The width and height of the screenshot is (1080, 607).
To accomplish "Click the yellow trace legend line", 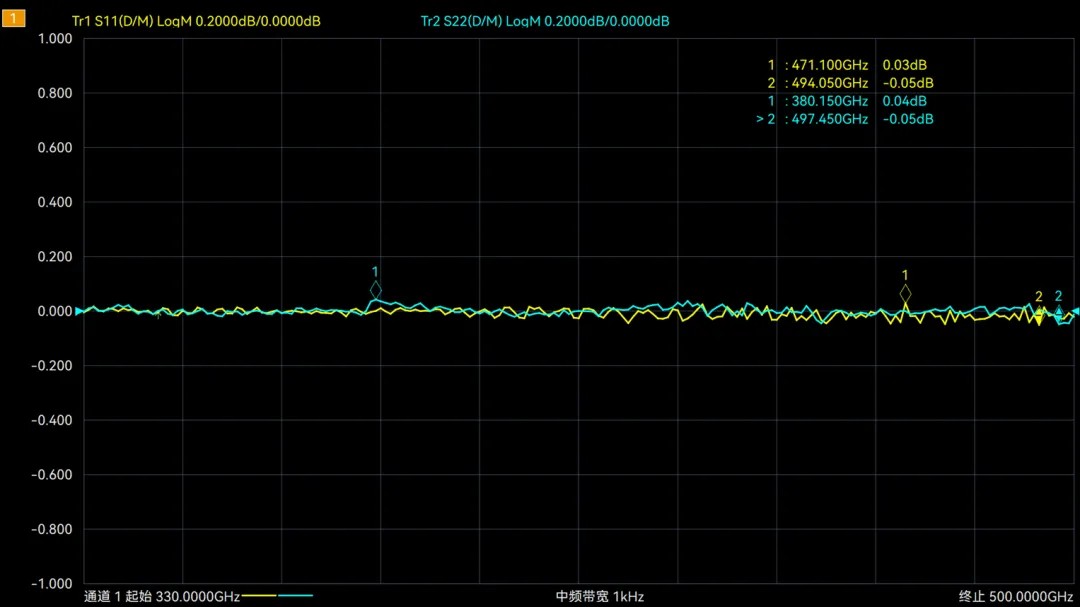I will [x=259, y=596].
